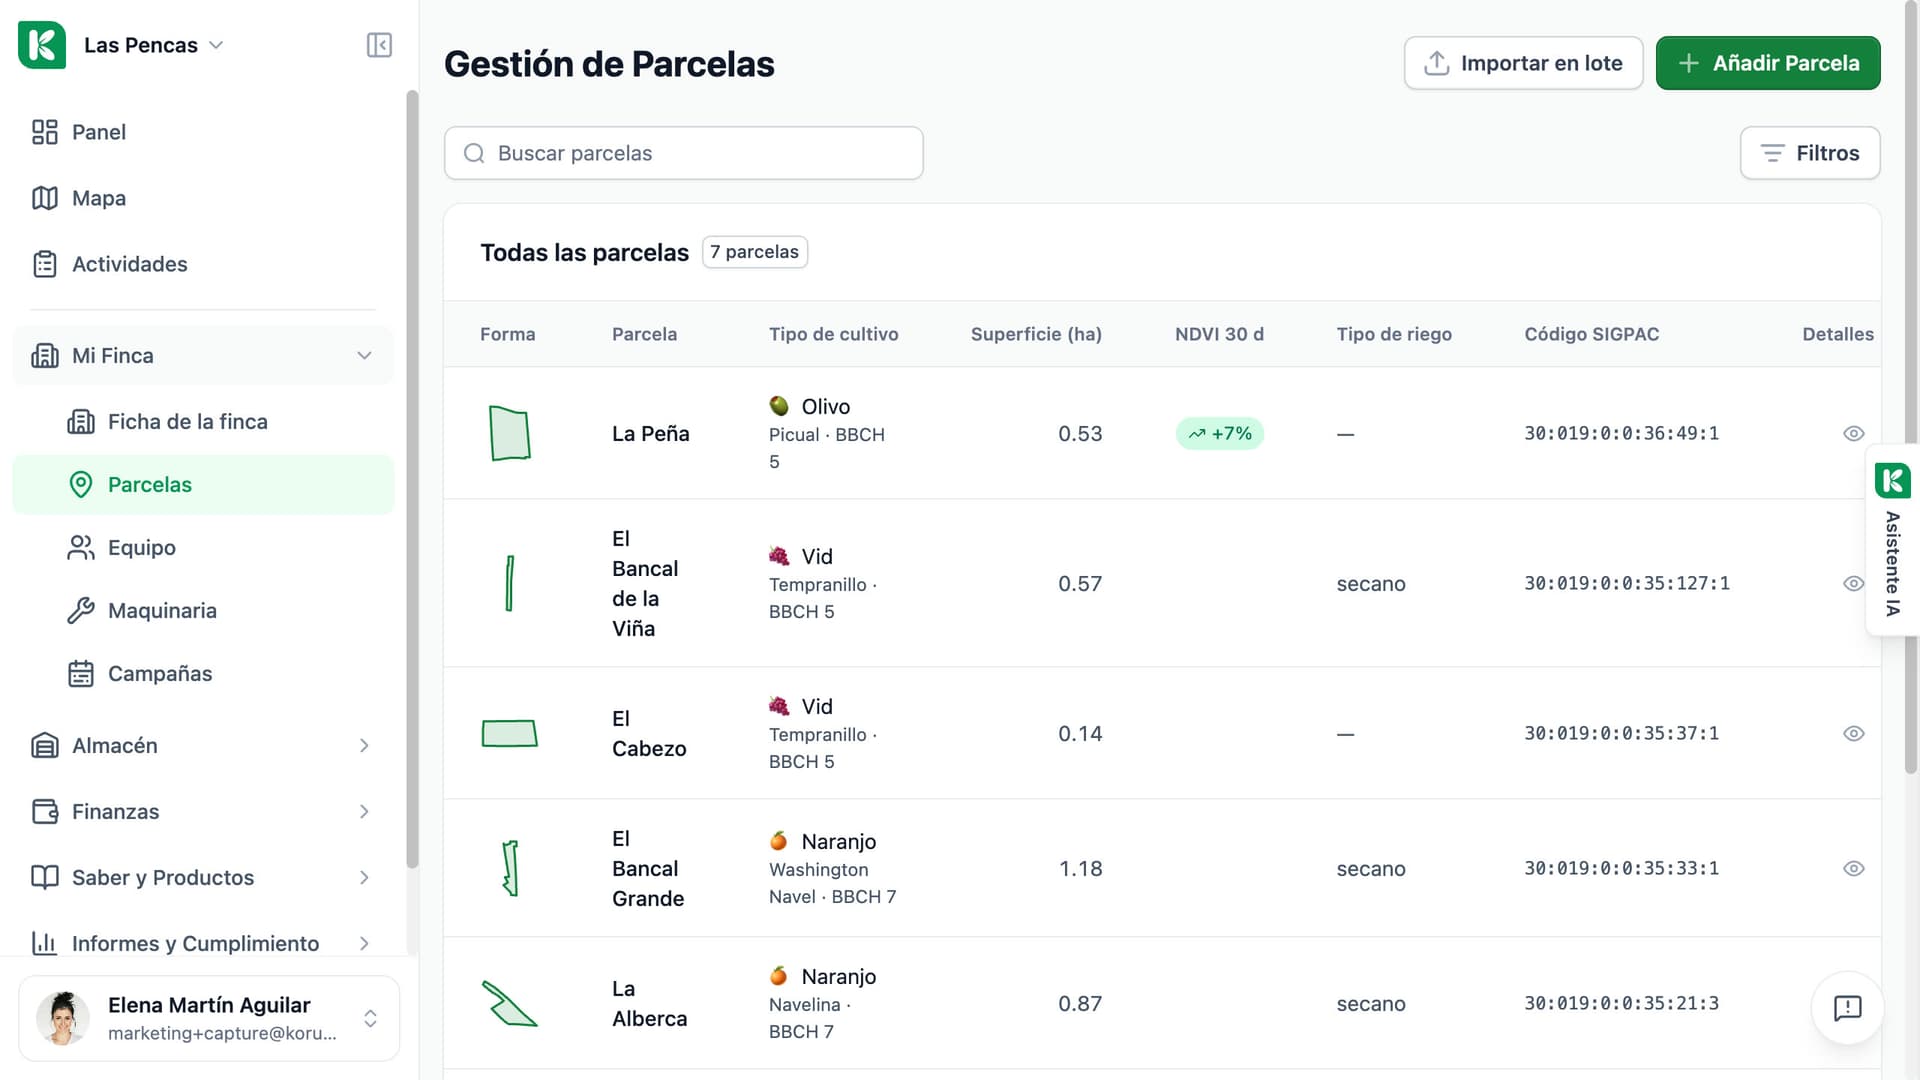Image resolution: width=1920 pixels, height=1080 pixels.
Task: Click the Importar en lote button
Action: click(x=1523, y=63)
